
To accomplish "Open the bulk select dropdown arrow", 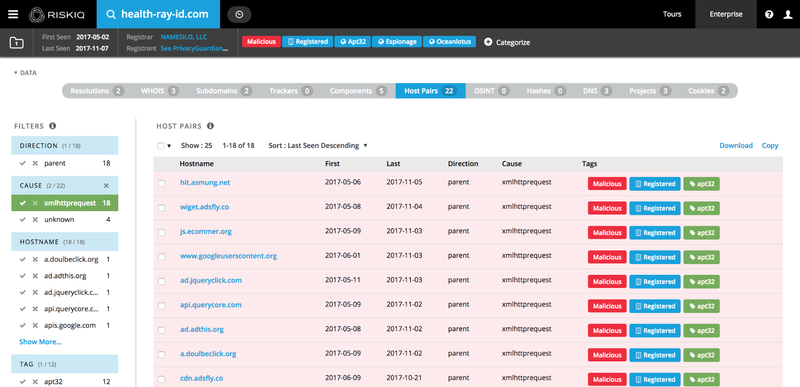I will tap(169, 146).
